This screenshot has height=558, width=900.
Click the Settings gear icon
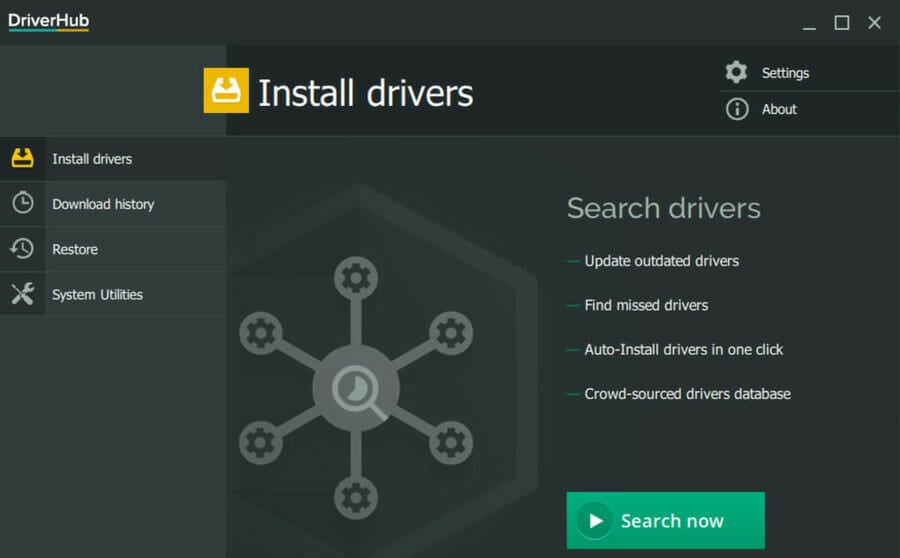tap(736, 72)
